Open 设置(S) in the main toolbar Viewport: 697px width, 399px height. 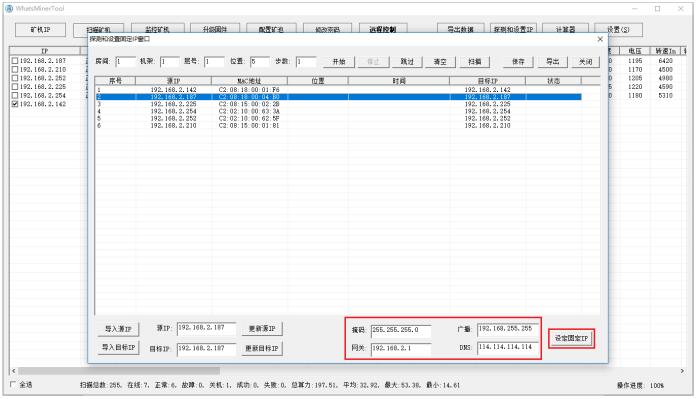pos(618,29)
